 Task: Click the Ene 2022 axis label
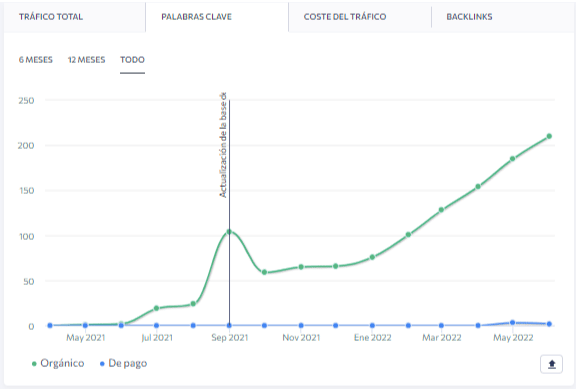point(372,338)
